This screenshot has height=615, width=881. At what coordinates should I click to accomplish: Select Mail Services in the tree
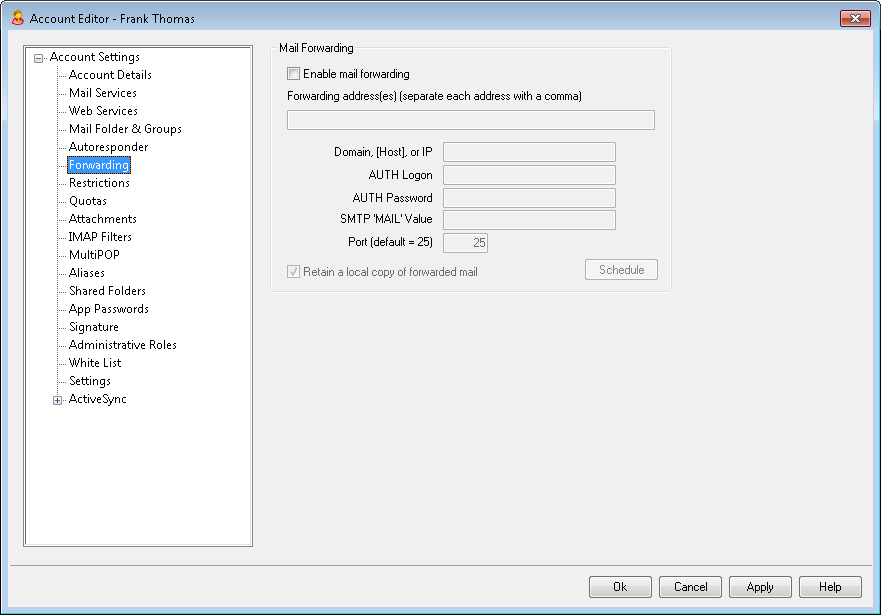pos(102,93)
